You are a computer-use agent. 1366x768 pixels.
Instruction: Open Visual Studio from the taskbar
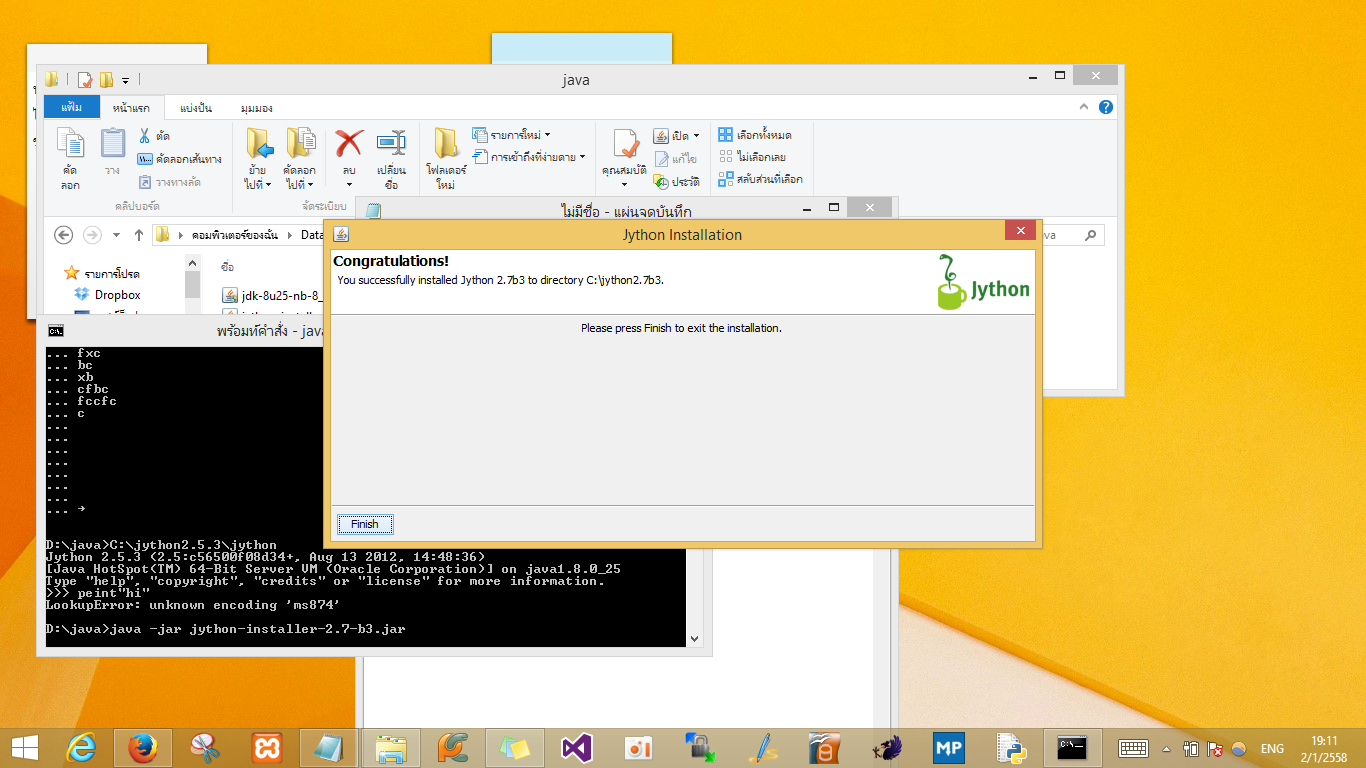pyautogui.click(x=577, y=747)
